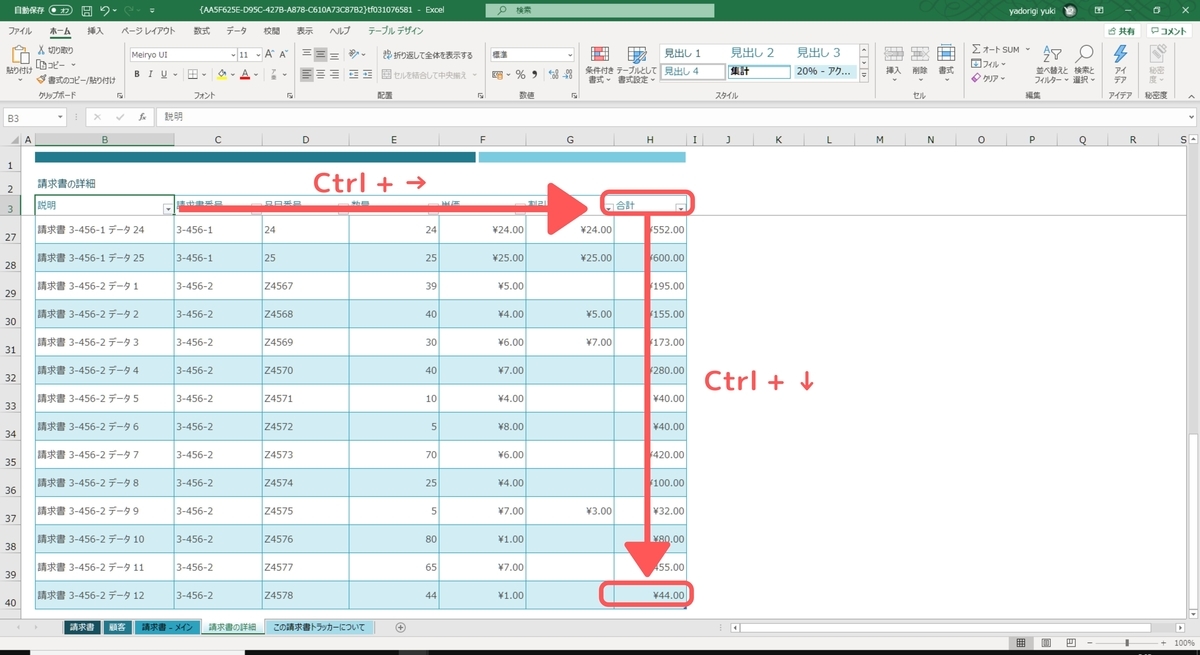Image resolution: width=1200 pixels, height=655 pixels.
Task: Click the AutoSum (オート SUM) sigma icon
Action: (x=976, y=49)
